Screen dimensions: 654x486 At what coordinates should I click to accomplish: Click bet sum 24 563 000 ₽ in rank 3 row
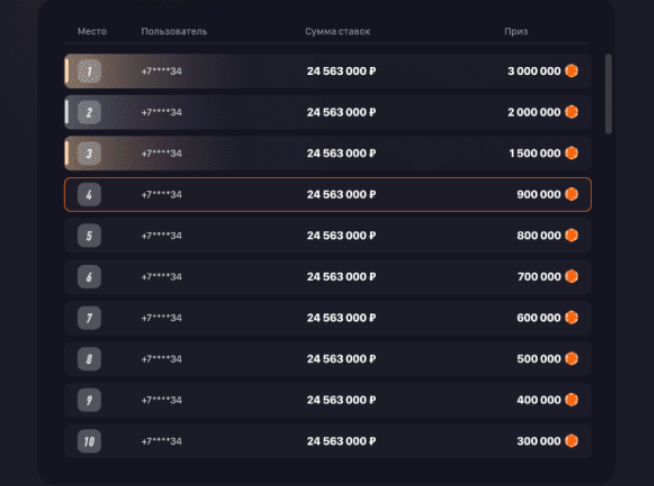point(341,154)
